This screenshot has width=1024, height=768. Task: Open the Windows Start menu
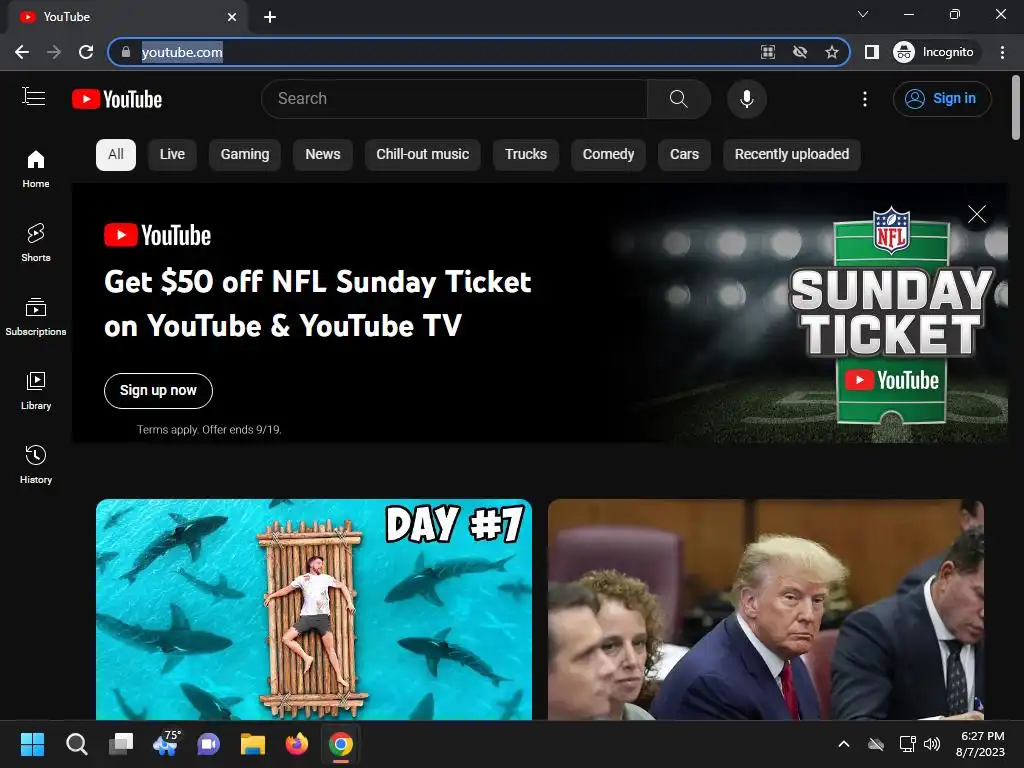(32, 744)
